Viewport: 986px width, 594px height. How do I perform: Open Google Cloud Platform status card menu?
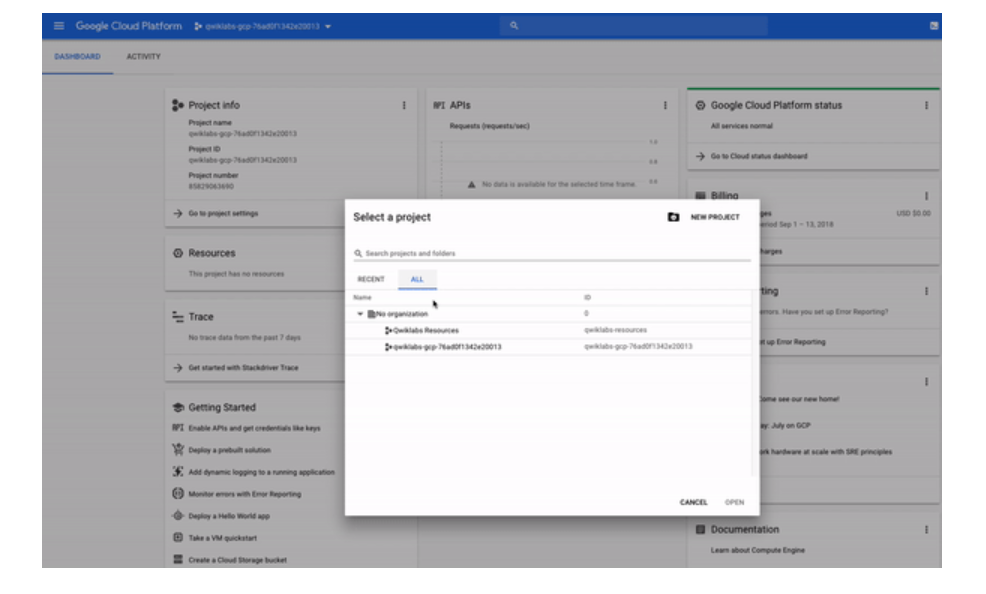pyautogui.click(x=926, y=106)
